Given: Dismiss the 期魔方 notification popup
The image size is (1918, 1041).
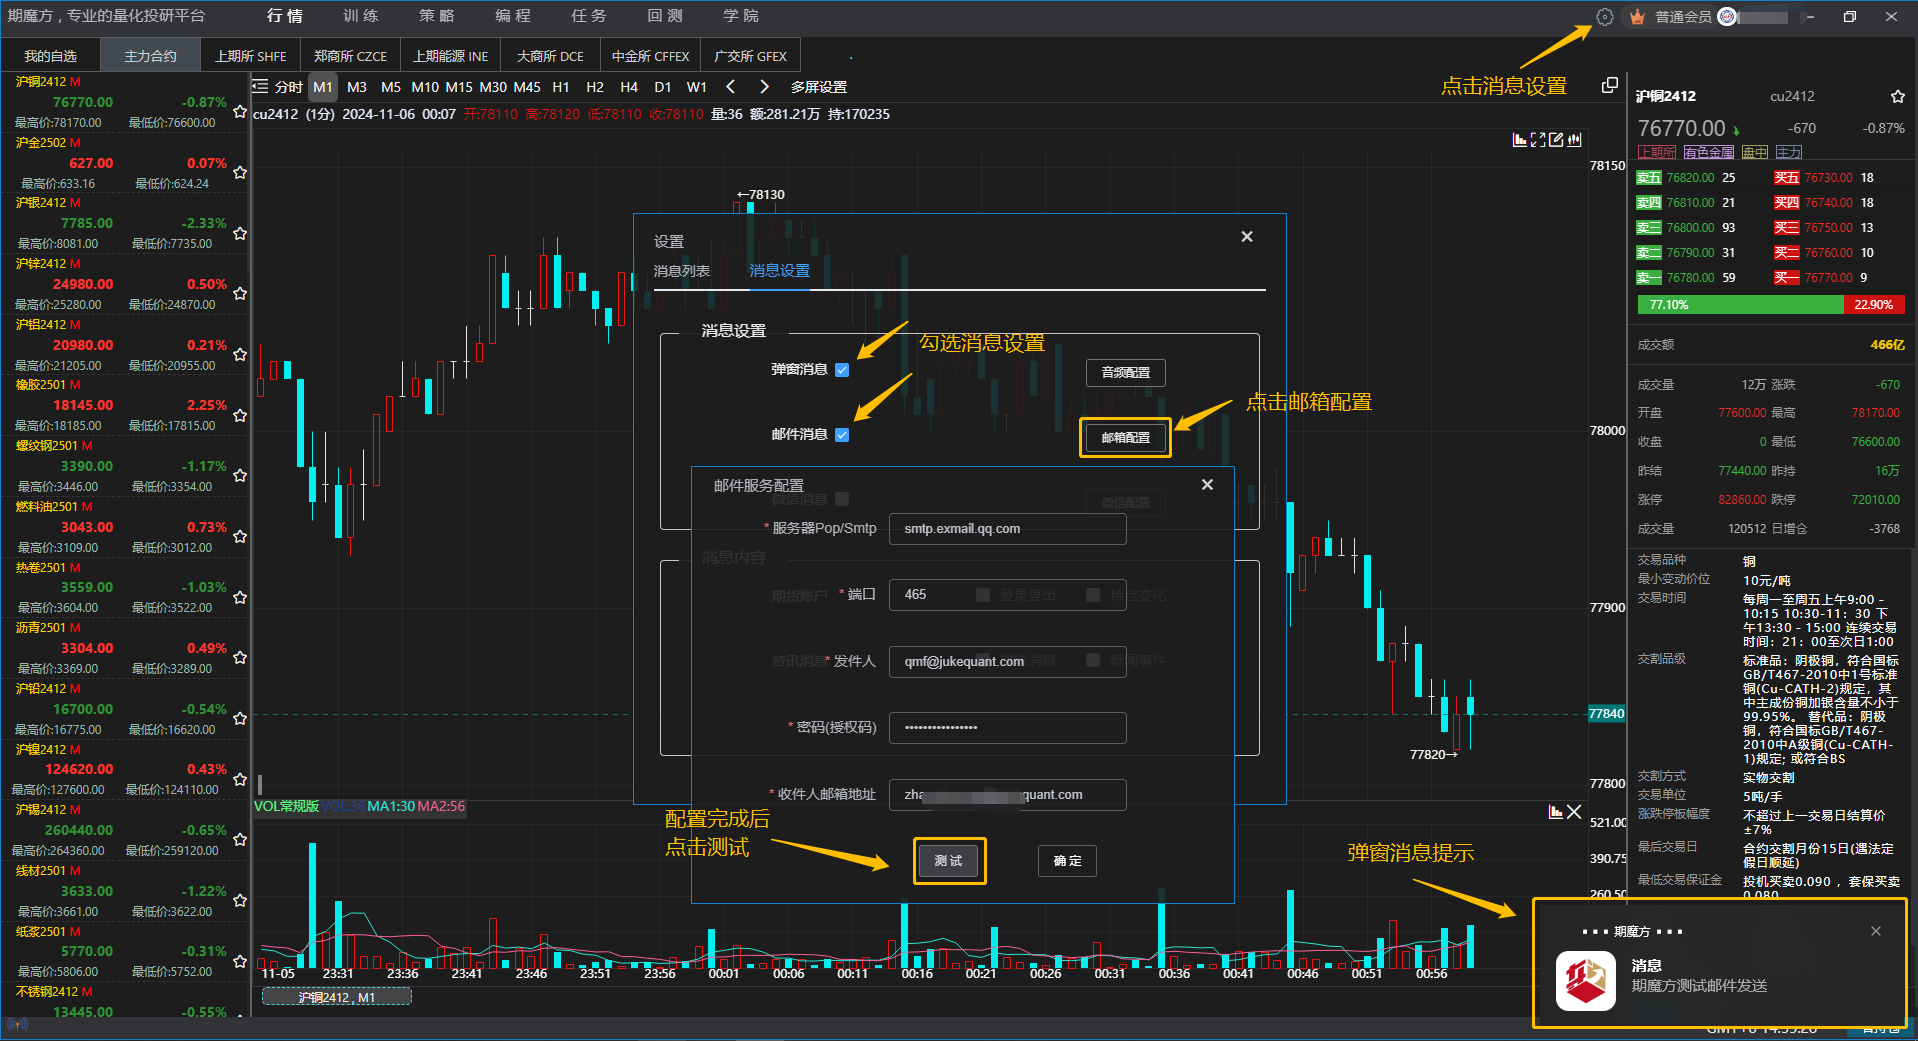Looking at the screenshot, I should click(1876, 931).
